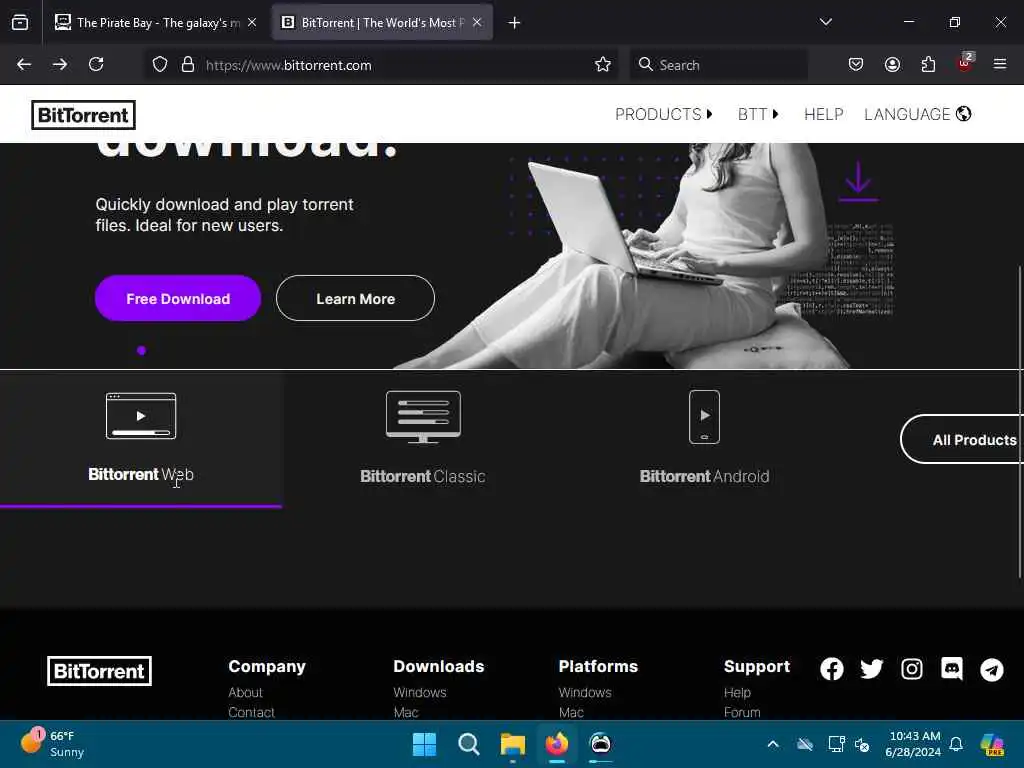Click the footer BitTorrent logo
Viewport: 1024px width, 768px height.
(99, 671)
